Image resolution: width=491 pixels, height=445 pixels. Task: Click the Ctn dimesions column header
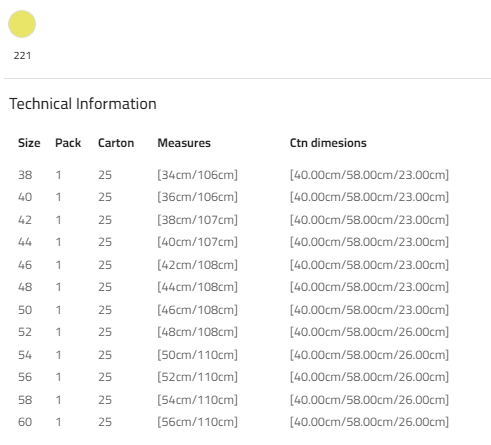pyautogui.click(x=328, y=143)
